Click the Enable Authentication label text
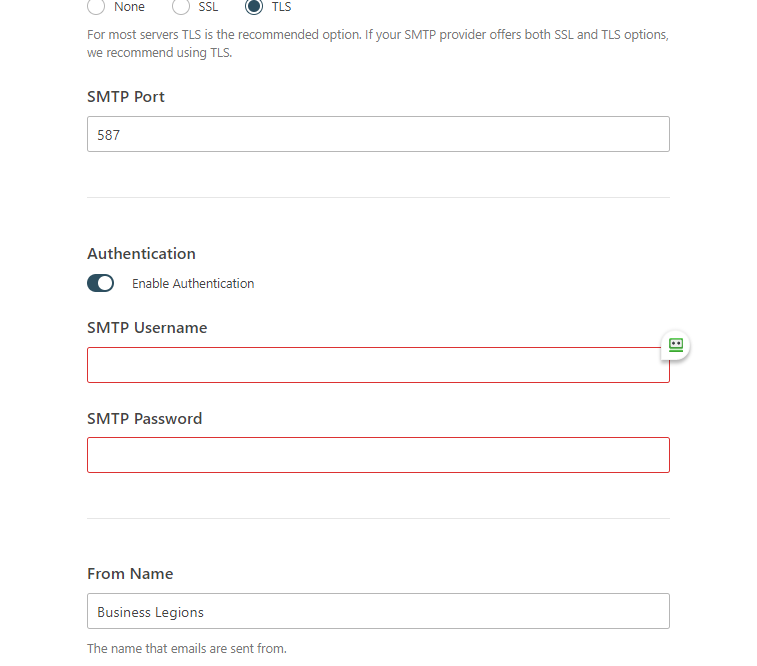Screen dimensions: 757x666 click(193, 284)
